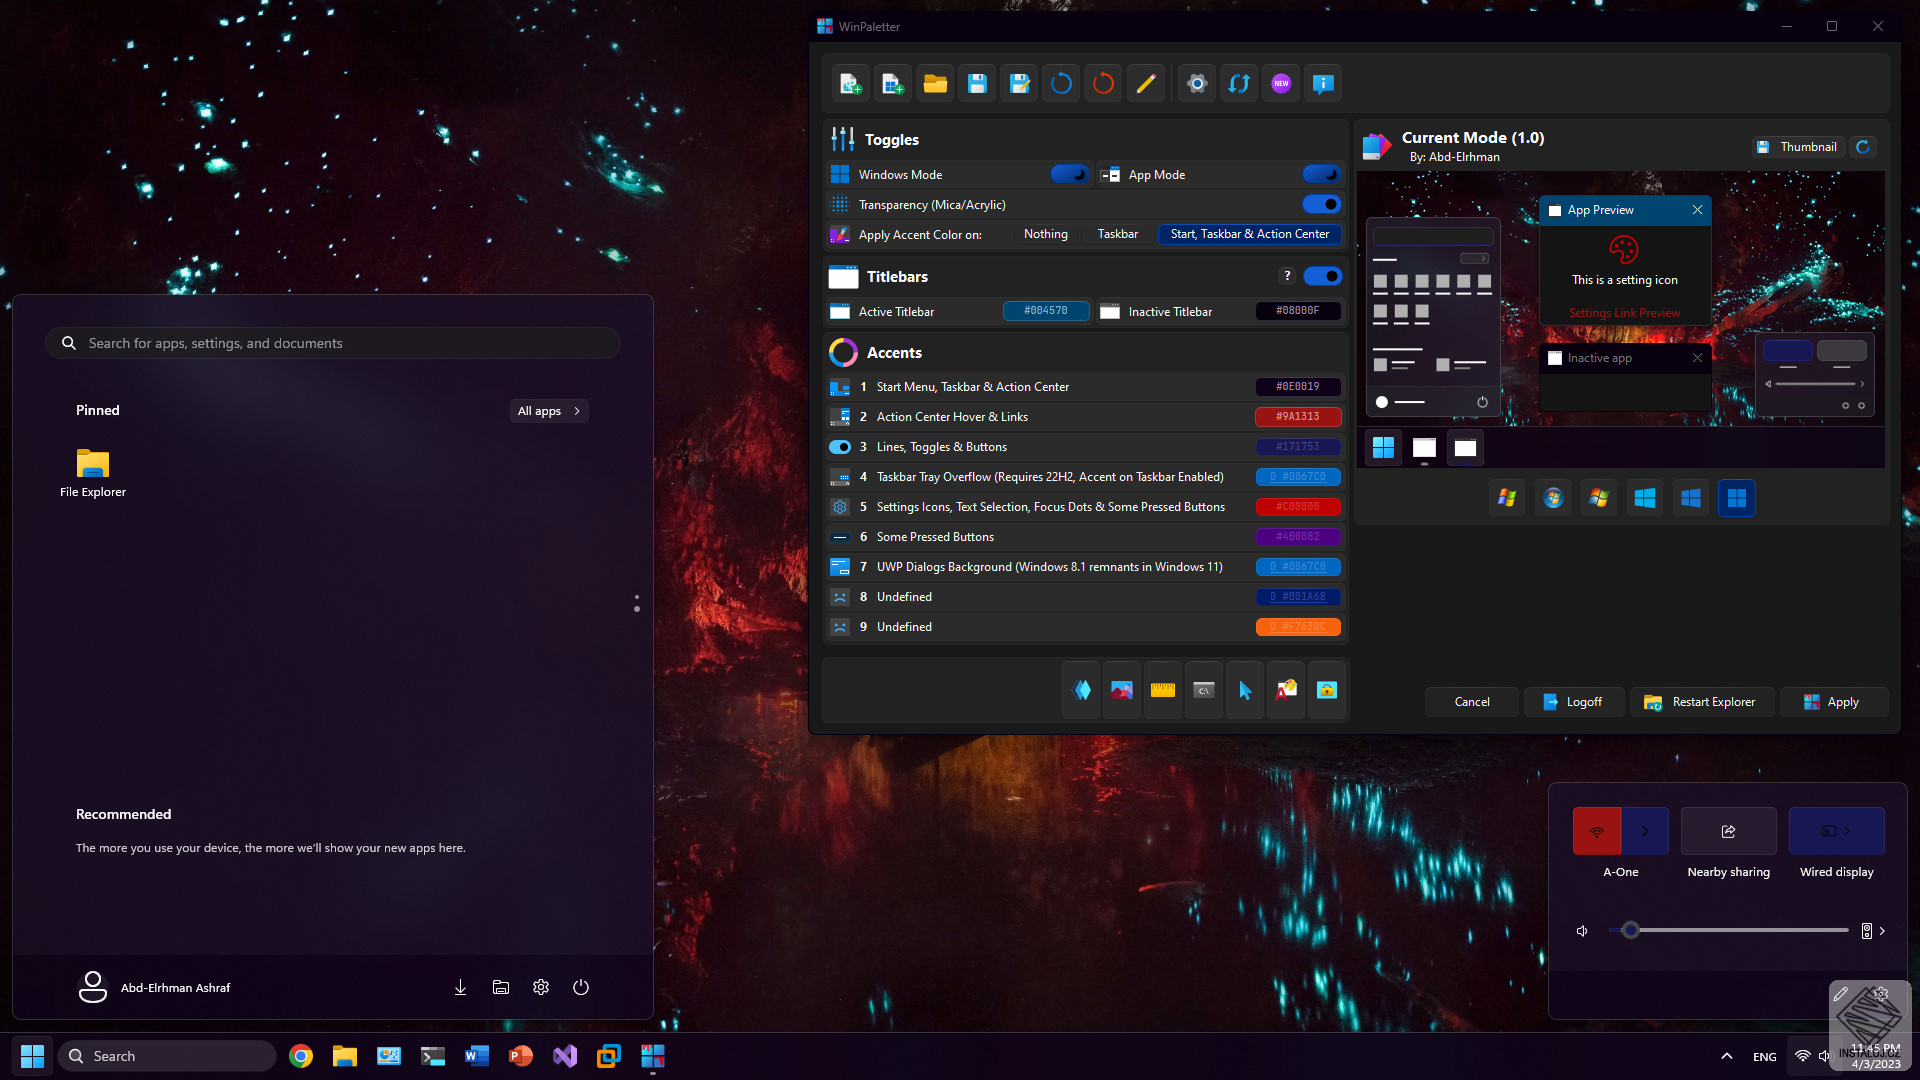Select Nothing accent color option
The height and width of the screenshot is (1080, 1920).
1045,234
